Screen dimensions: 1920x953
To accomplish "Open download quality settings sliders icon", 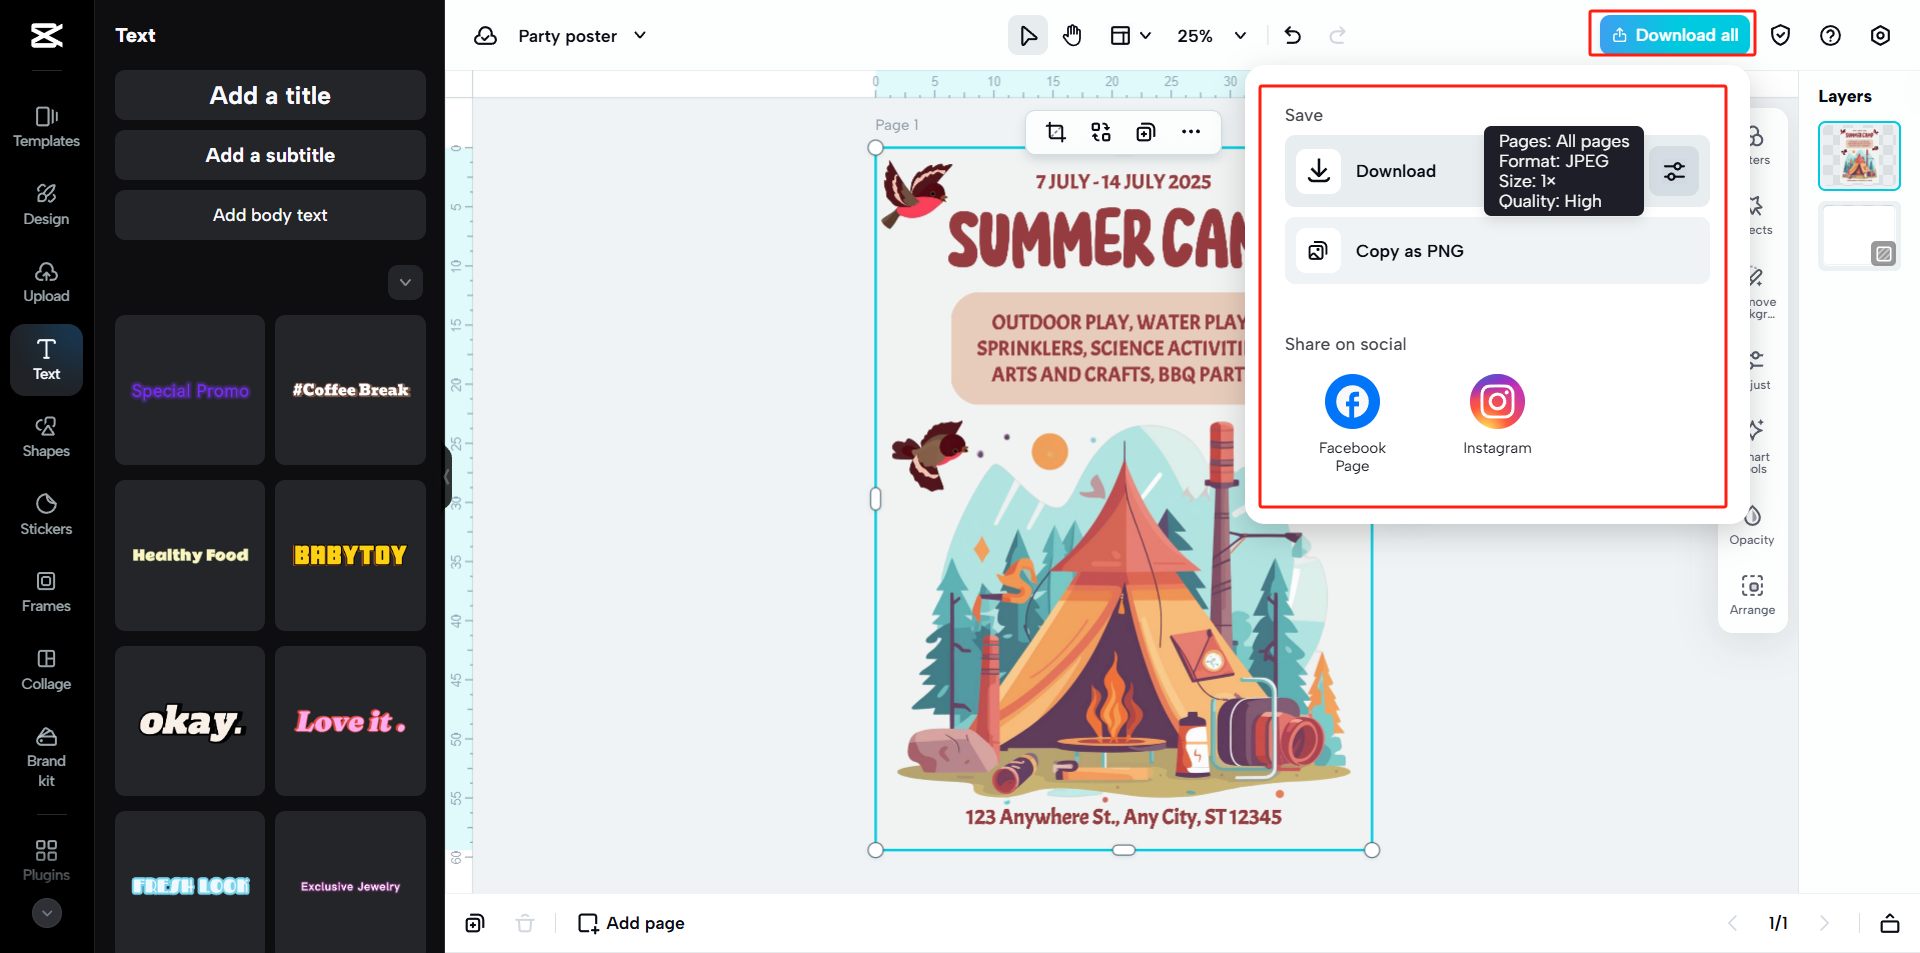I will coord(1675,171).
